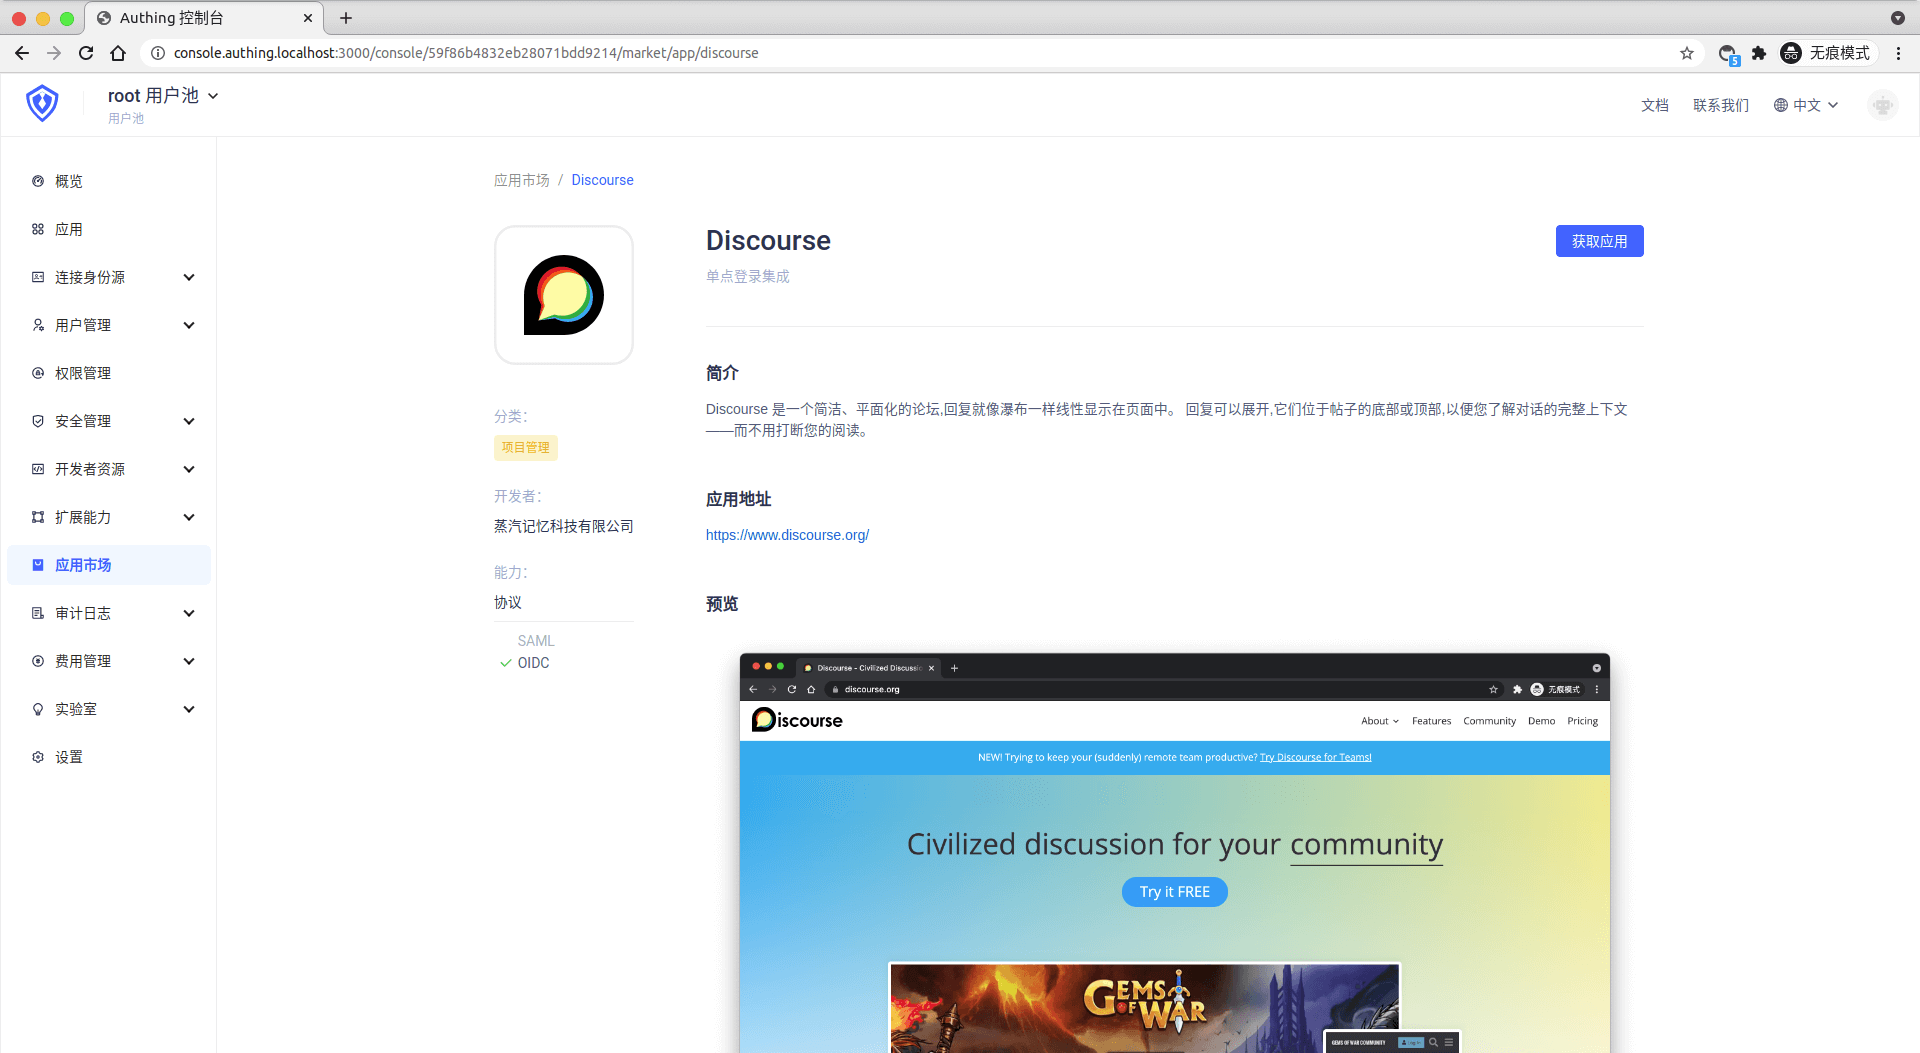The height and width of the screenshot is (1053, 1920).
Task: Go to browser home page icon
Action: [x=118, y=53]
